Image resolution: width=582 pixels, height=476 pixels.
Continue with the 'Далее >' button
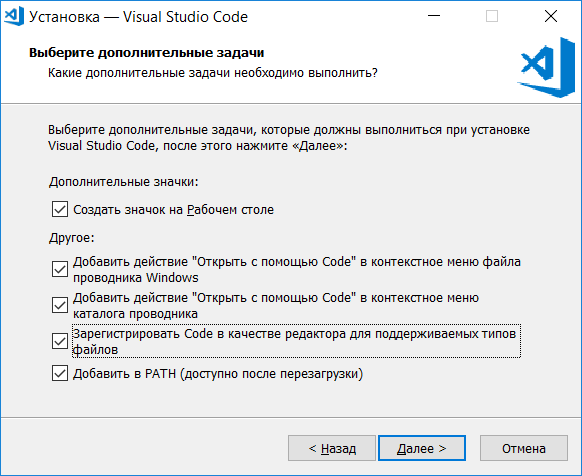(x=422, y=448)
